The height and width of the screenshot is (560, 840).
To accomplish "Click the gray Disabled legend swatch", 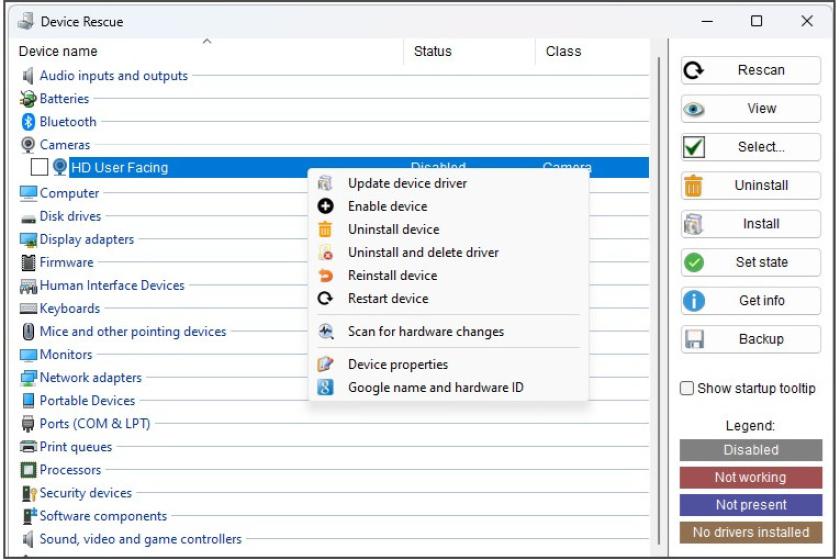I will click(751, 450).
